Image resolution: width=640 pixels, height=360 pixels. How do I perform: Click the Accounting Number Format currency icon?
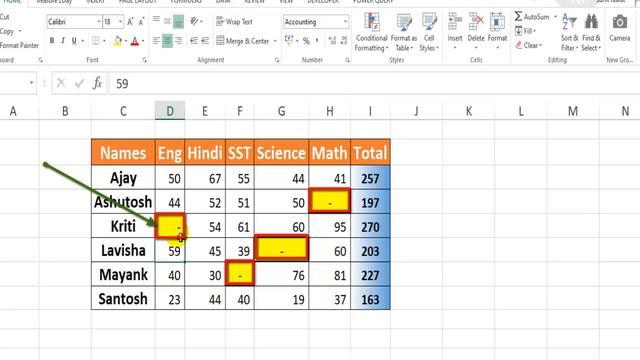[289, 40]
